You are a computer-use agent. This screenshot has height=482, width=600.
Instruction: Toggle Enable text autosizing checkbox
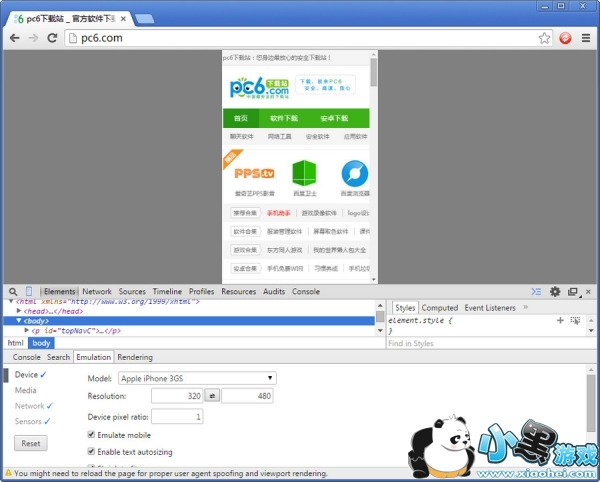pos(91,451)
